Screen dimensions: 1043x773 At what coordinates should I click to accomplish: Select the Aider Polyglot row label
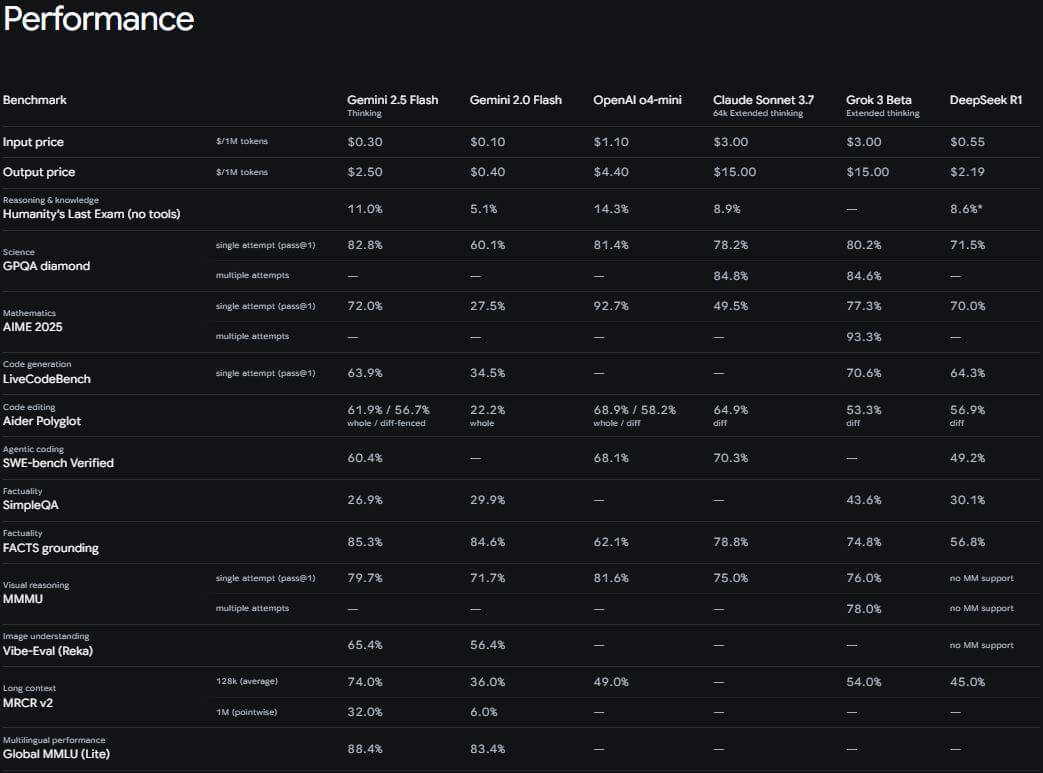pos(42,421)
